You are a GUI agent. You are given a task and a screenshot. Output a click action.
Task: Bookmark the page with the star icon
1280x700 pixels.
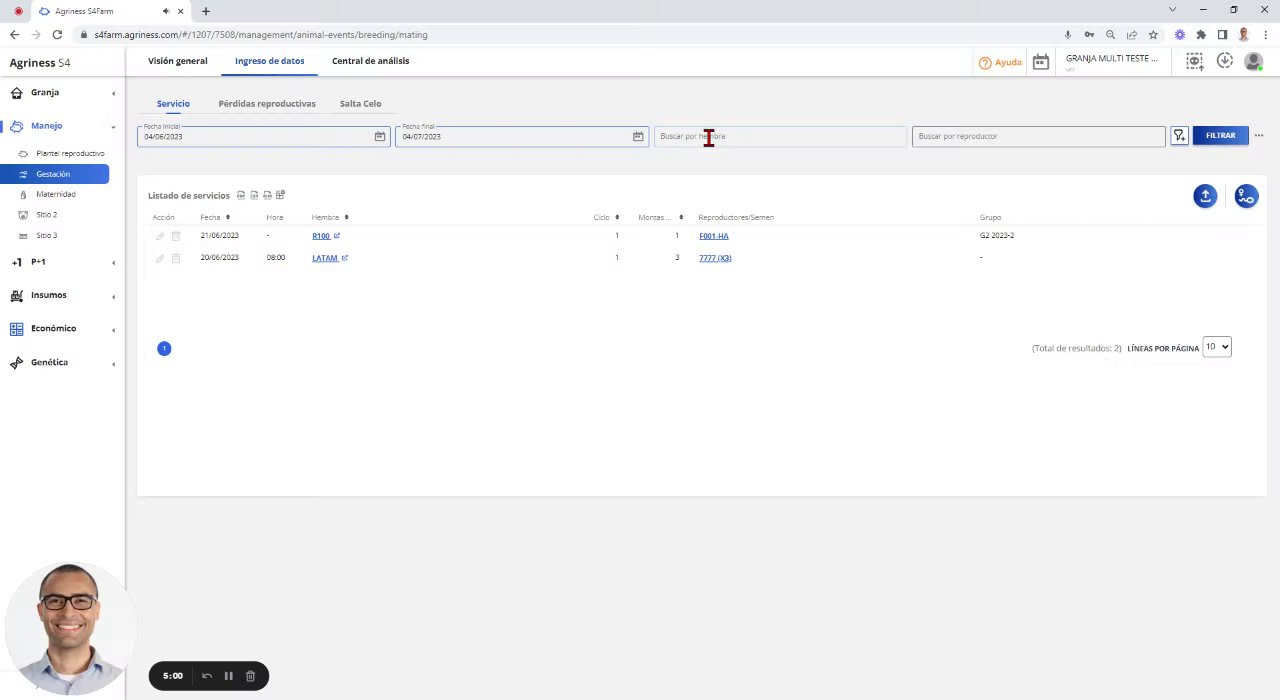1153,34
